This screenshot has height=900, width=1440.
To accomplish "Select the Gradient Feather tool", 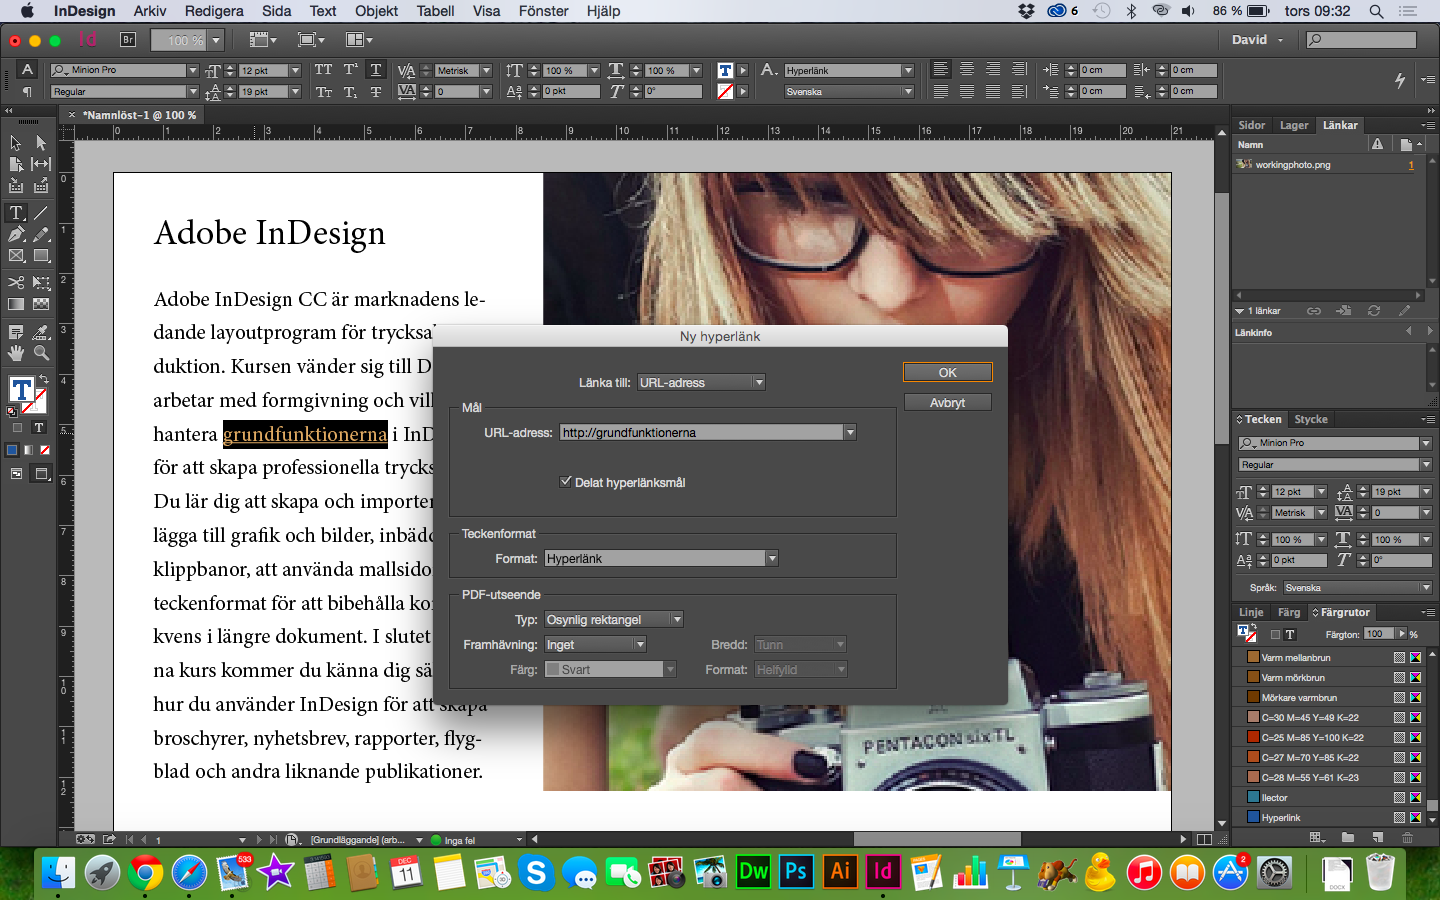I will pyautogui.click(x=41, y=304).
